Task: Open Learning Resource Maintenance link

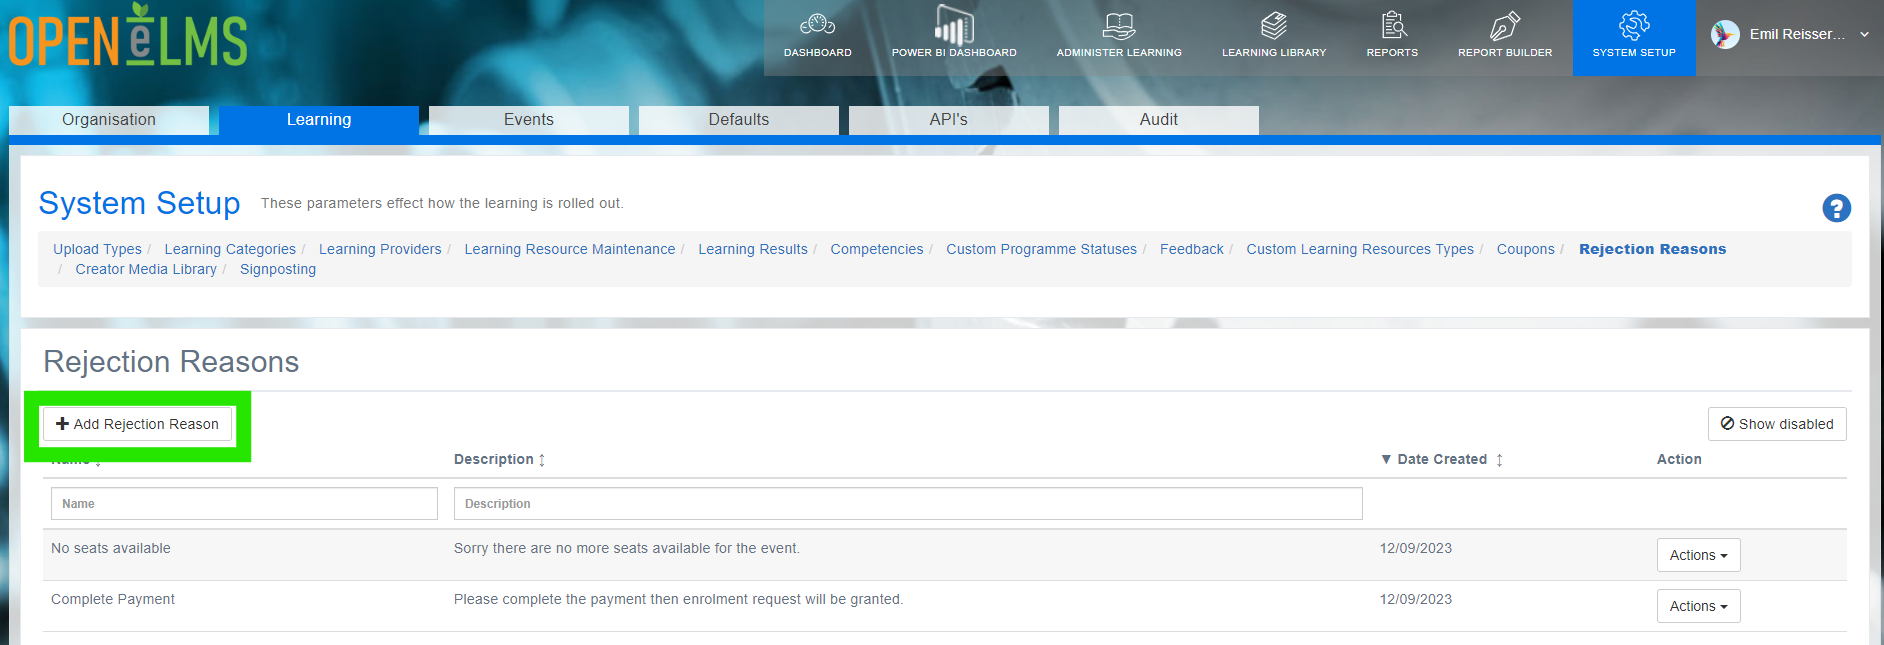Action: pyautogui.click(x=570, y=249)
